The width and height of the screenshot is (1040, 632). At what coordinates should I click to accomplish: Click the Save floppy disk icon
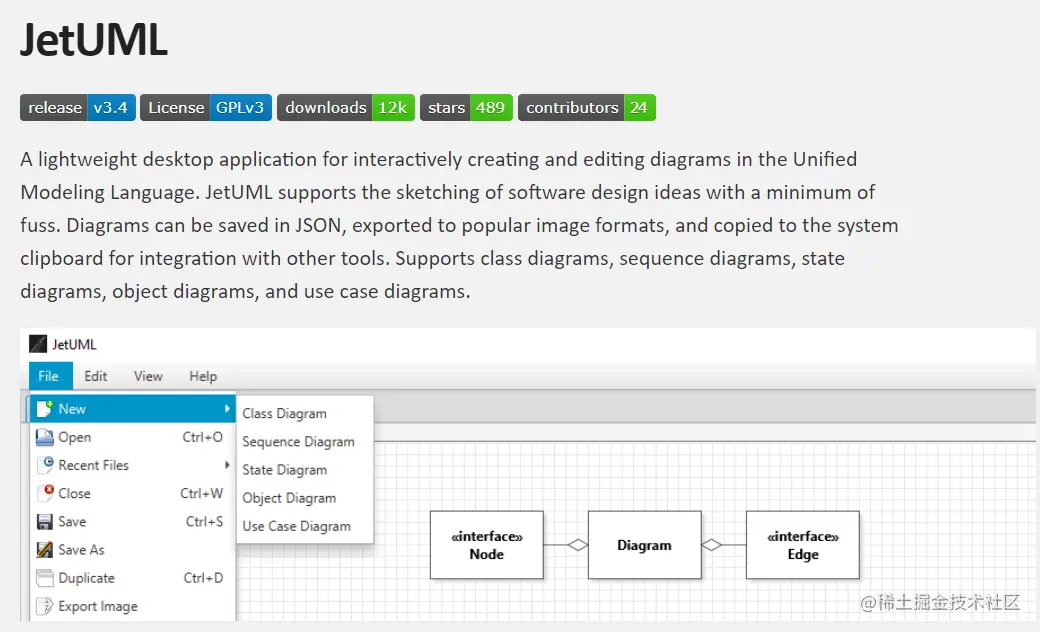(44, 521)
